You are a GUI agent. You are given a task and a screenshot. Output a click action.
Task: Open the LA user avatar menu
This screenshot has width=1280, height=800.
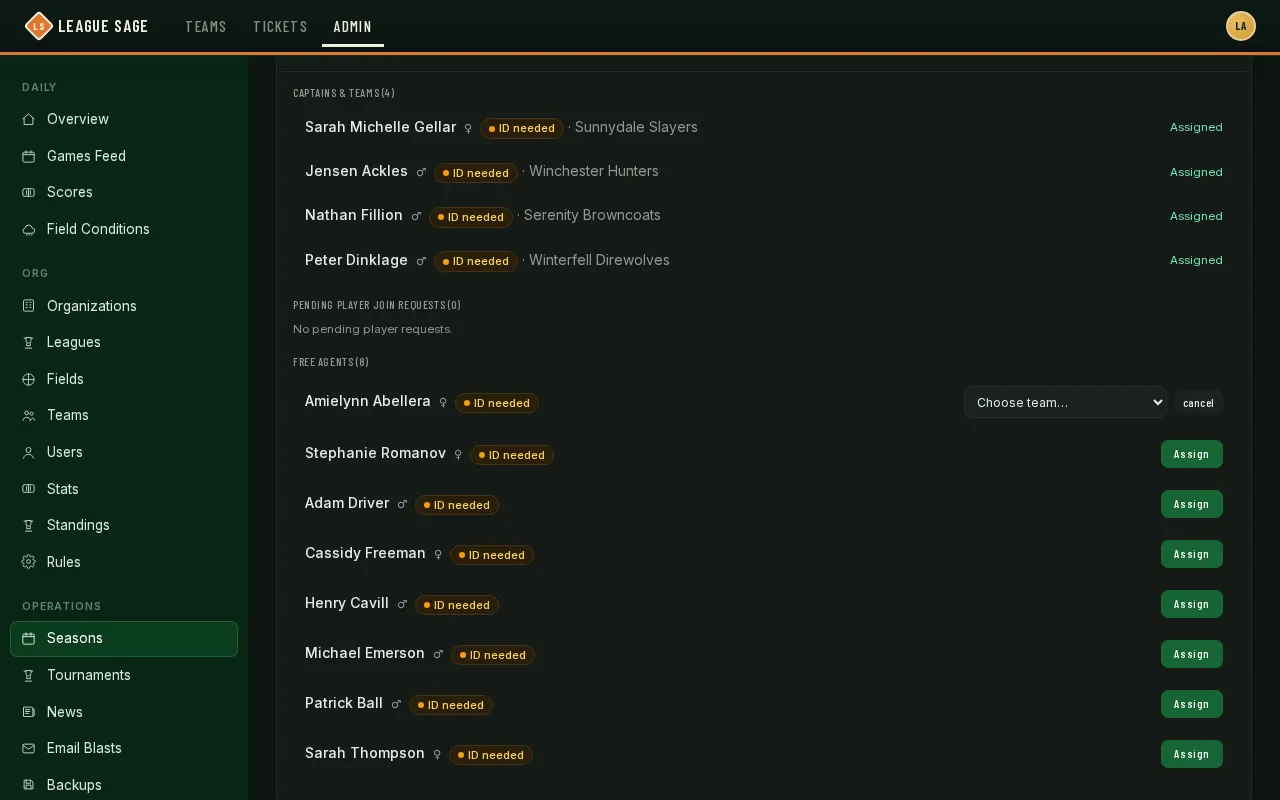1241,26
